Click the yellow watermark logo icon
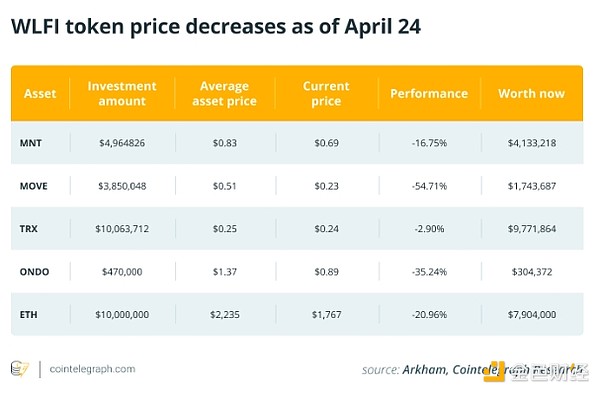The image size is (600, 393). 494,372
